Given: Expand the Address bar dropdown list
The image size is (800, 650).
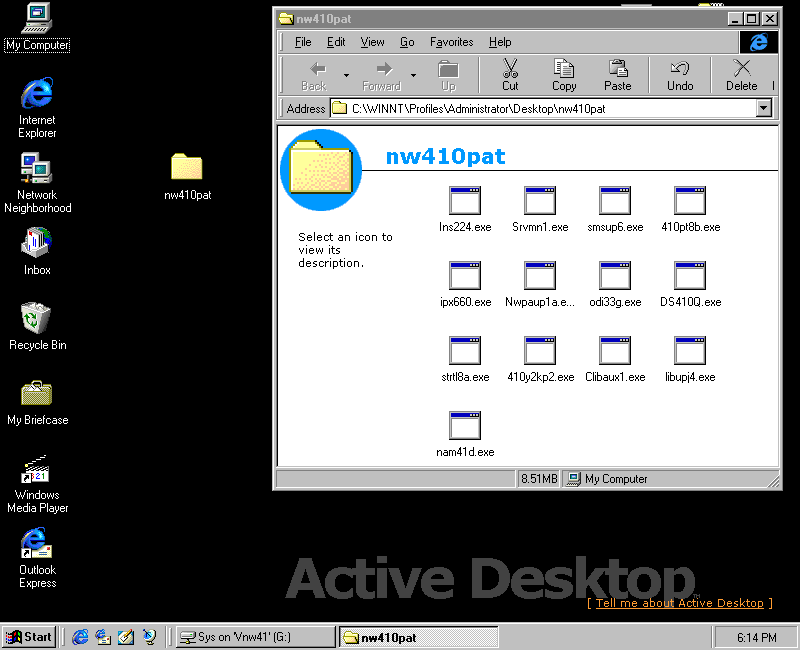Looking at the screenshot, I should (763, 108).
